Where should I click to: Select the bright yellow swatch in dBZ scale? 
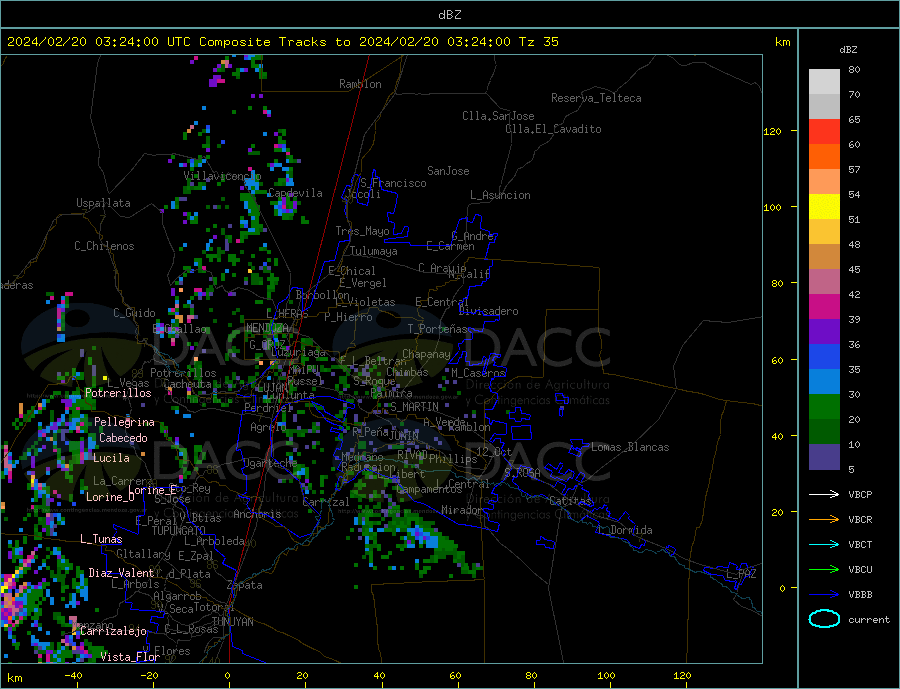click(824, 207)
